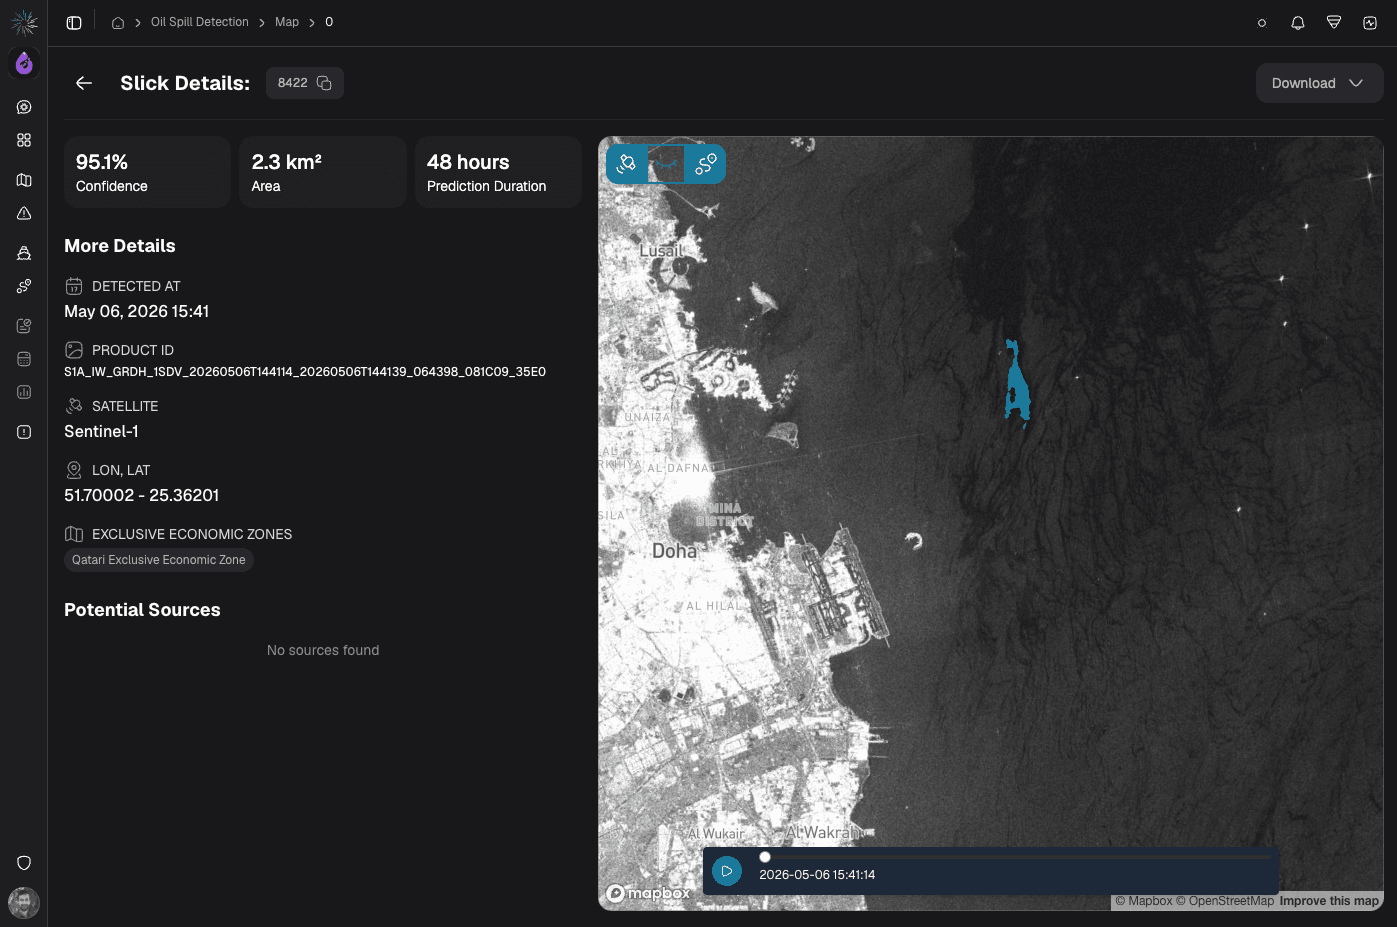Screen dimensions: 1397x927
Task: Expand the Download dropdown
Action: point(1319,83)
